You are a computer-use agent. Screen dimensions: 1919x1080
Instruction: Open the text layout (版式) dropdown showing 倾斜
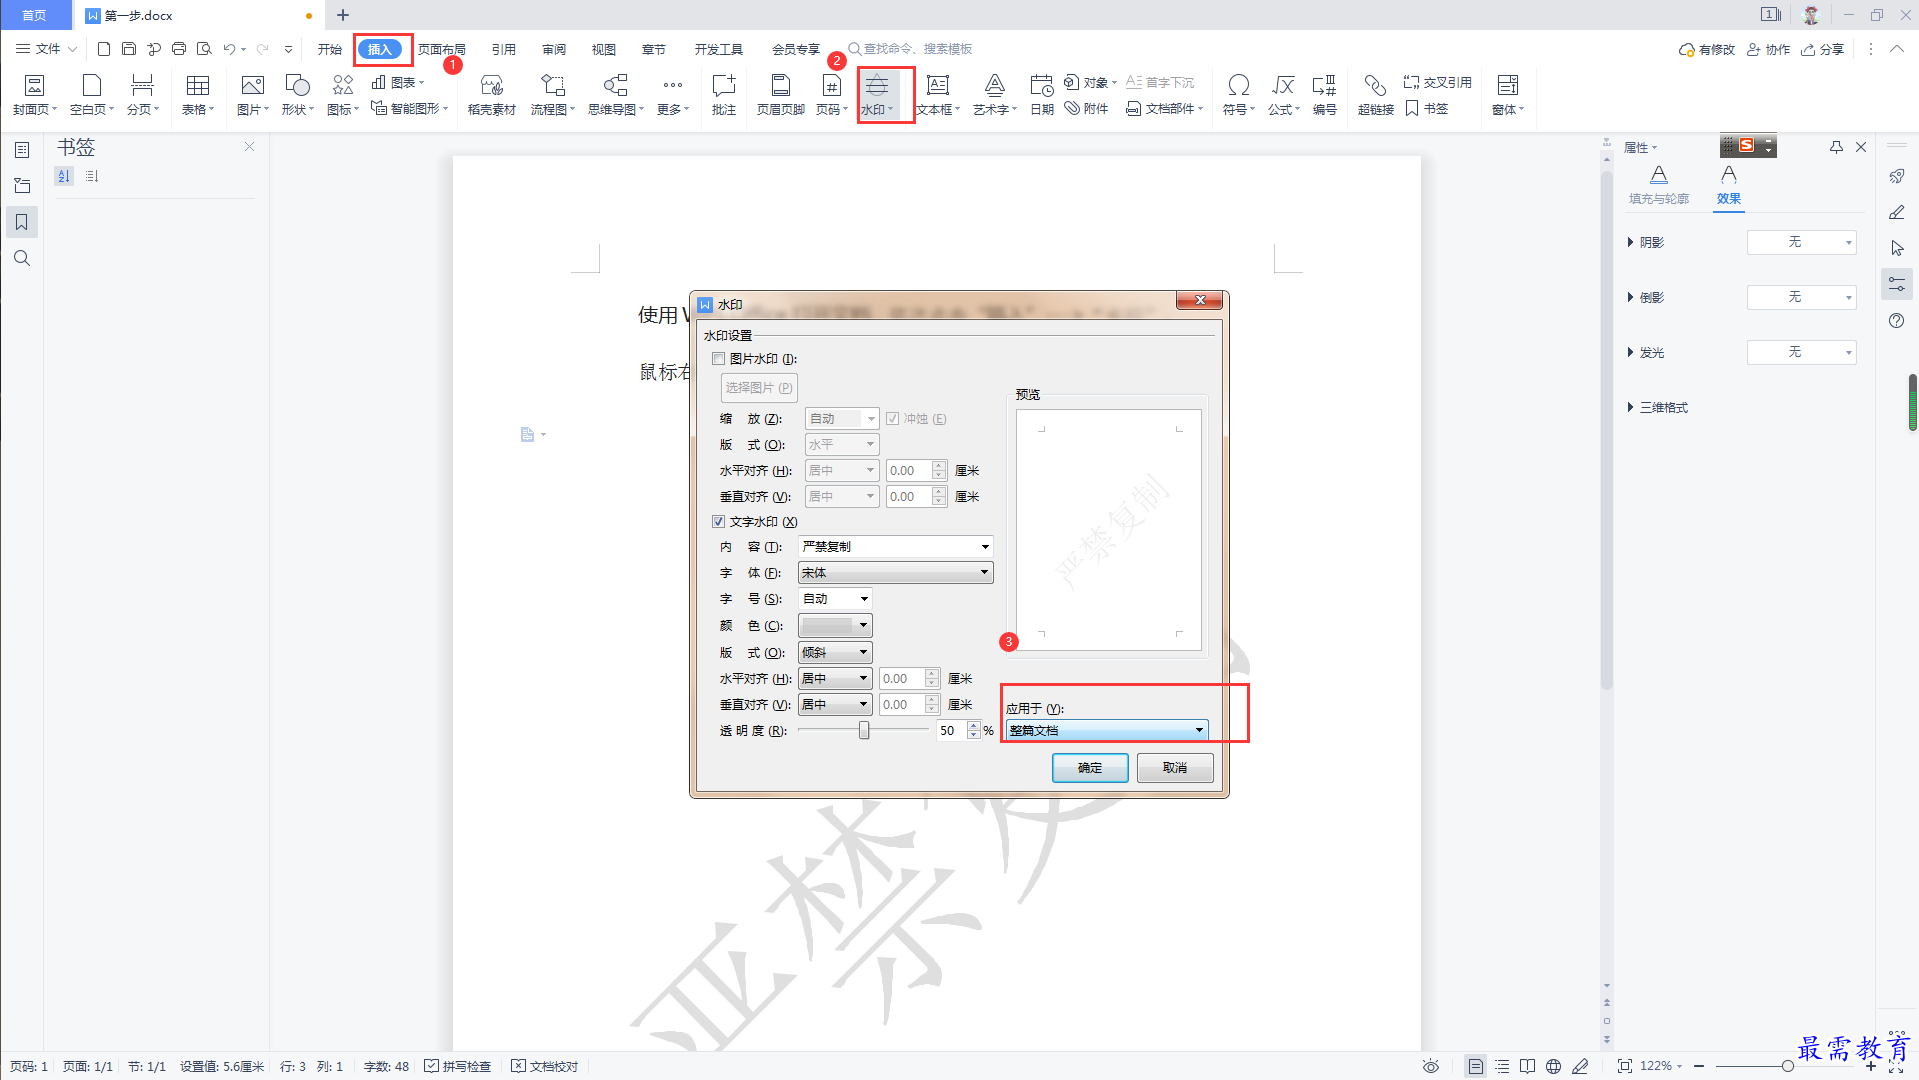[835, 653]
